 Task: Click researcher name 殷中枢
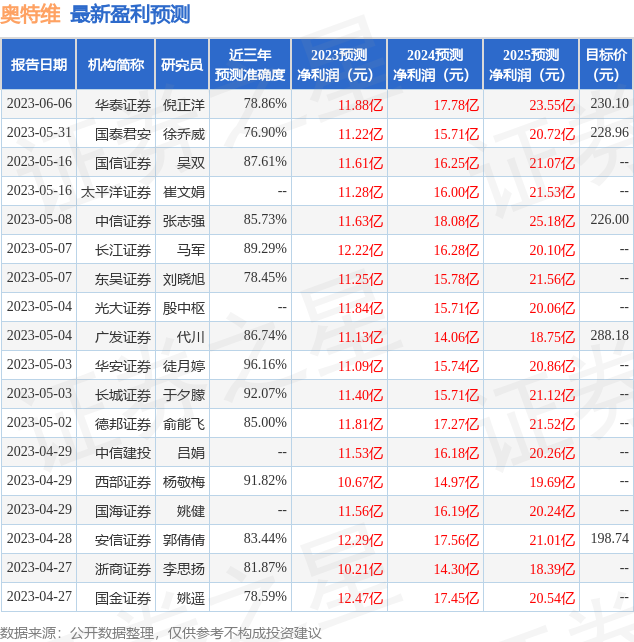click(184, 308)
